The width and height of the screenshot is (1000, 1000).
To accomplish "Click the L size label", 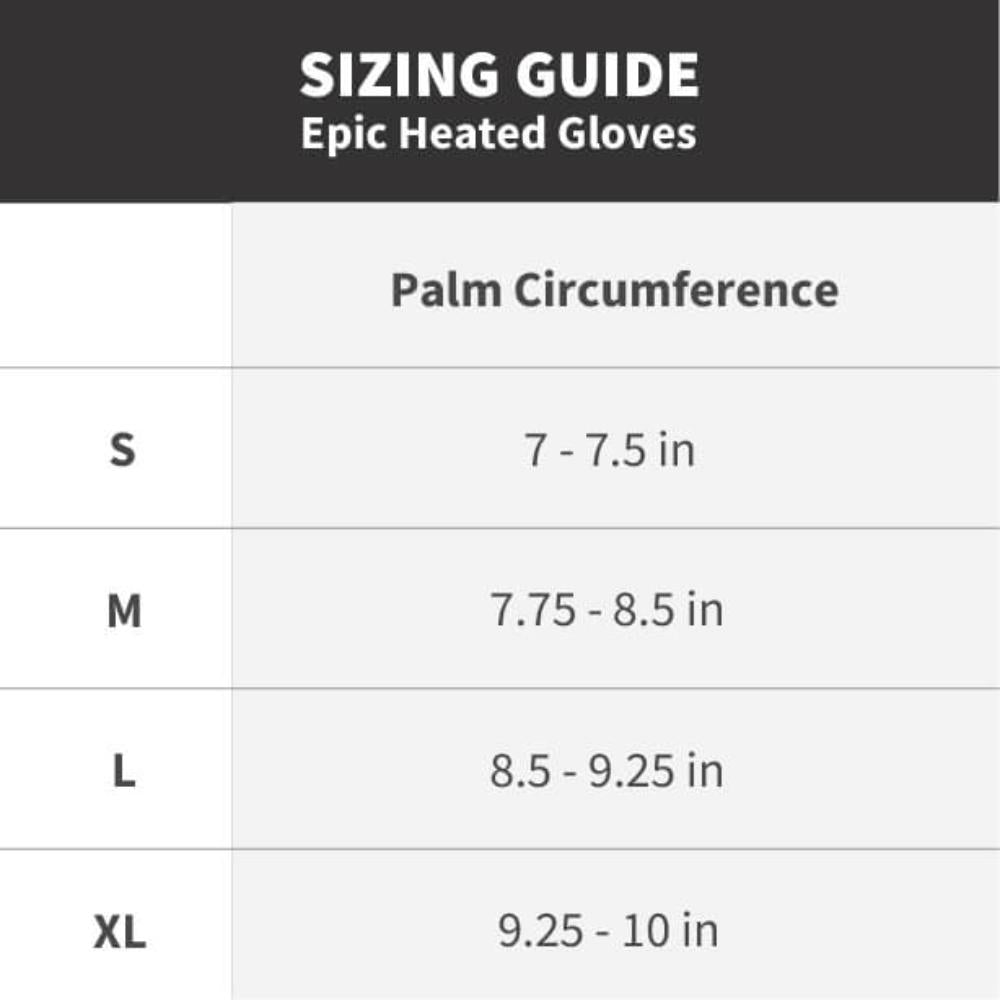I will (124, 771).
